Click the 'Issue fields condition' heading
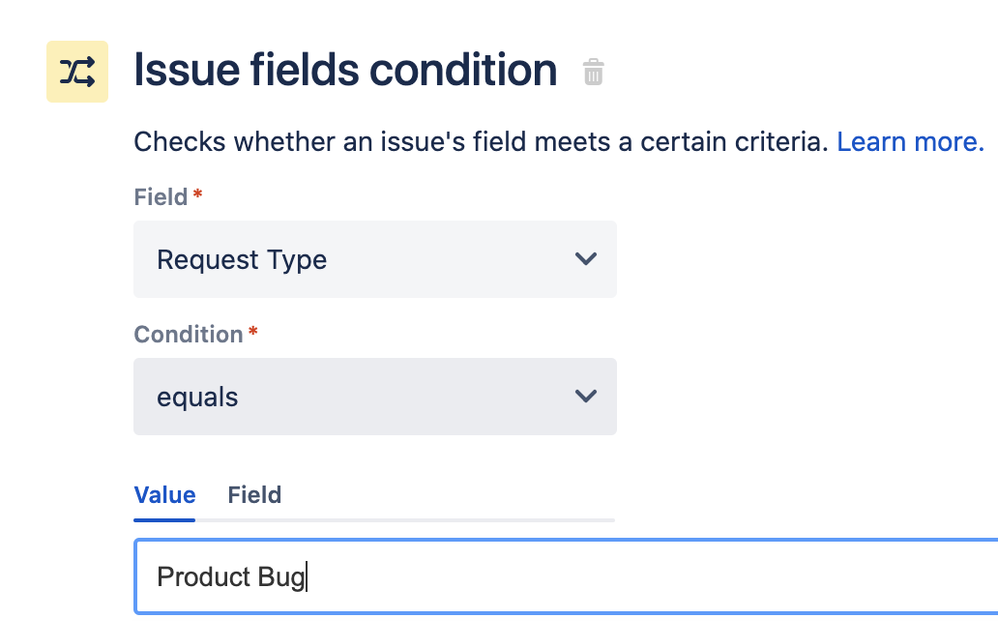998x621 pixels. [x=345, y=71]
